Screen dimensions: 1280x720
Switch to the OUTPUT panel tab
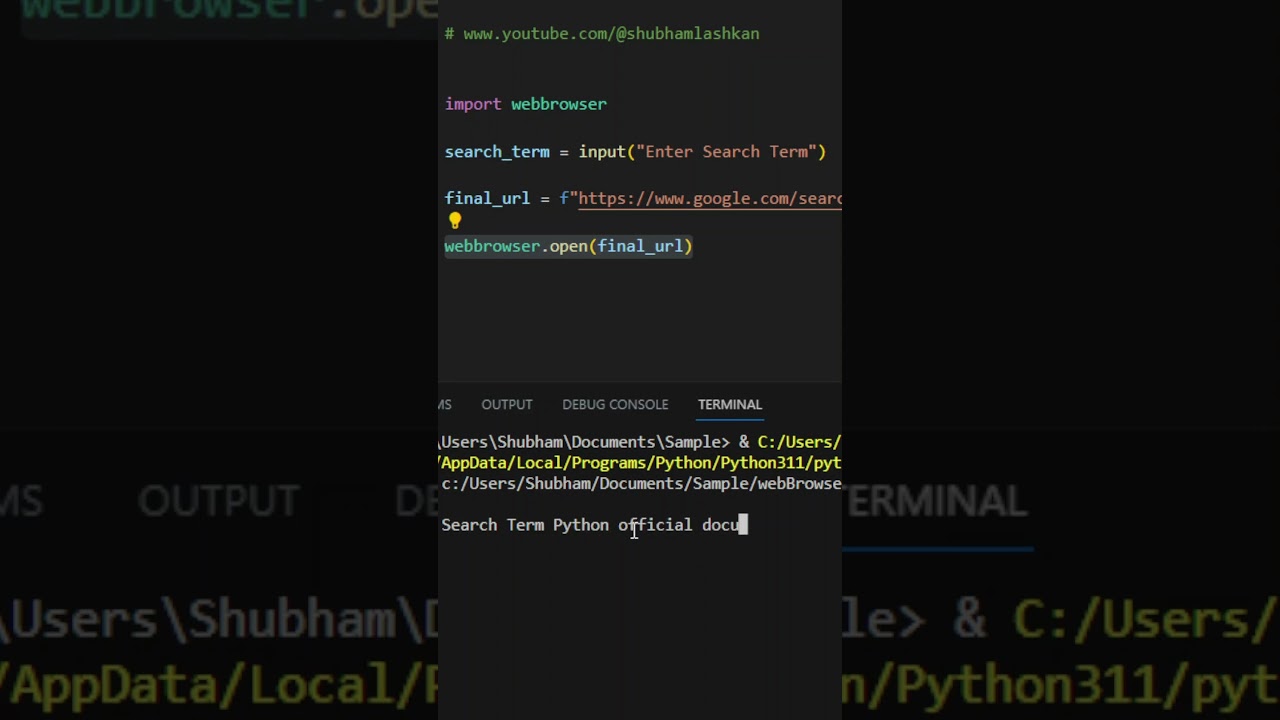tap(506, 405)
